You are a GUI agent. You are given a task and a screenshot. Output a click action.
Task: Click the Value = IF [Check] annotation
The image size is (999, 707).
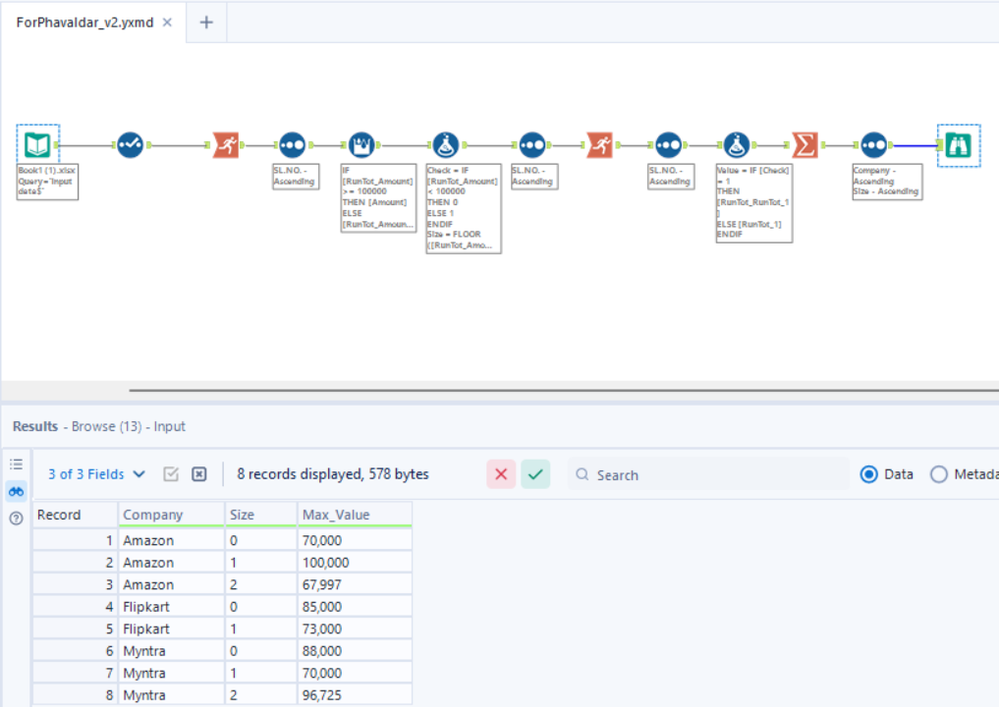click(754, 203)
